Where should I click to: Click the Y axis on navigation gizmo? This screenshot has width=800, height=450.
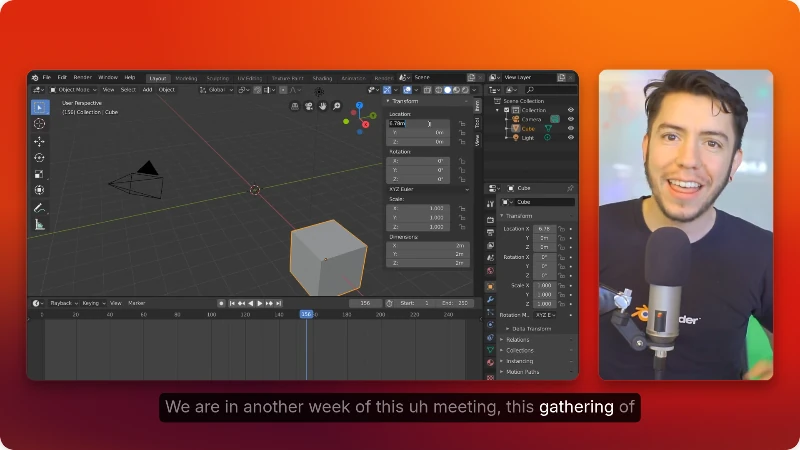coord(373,116)
